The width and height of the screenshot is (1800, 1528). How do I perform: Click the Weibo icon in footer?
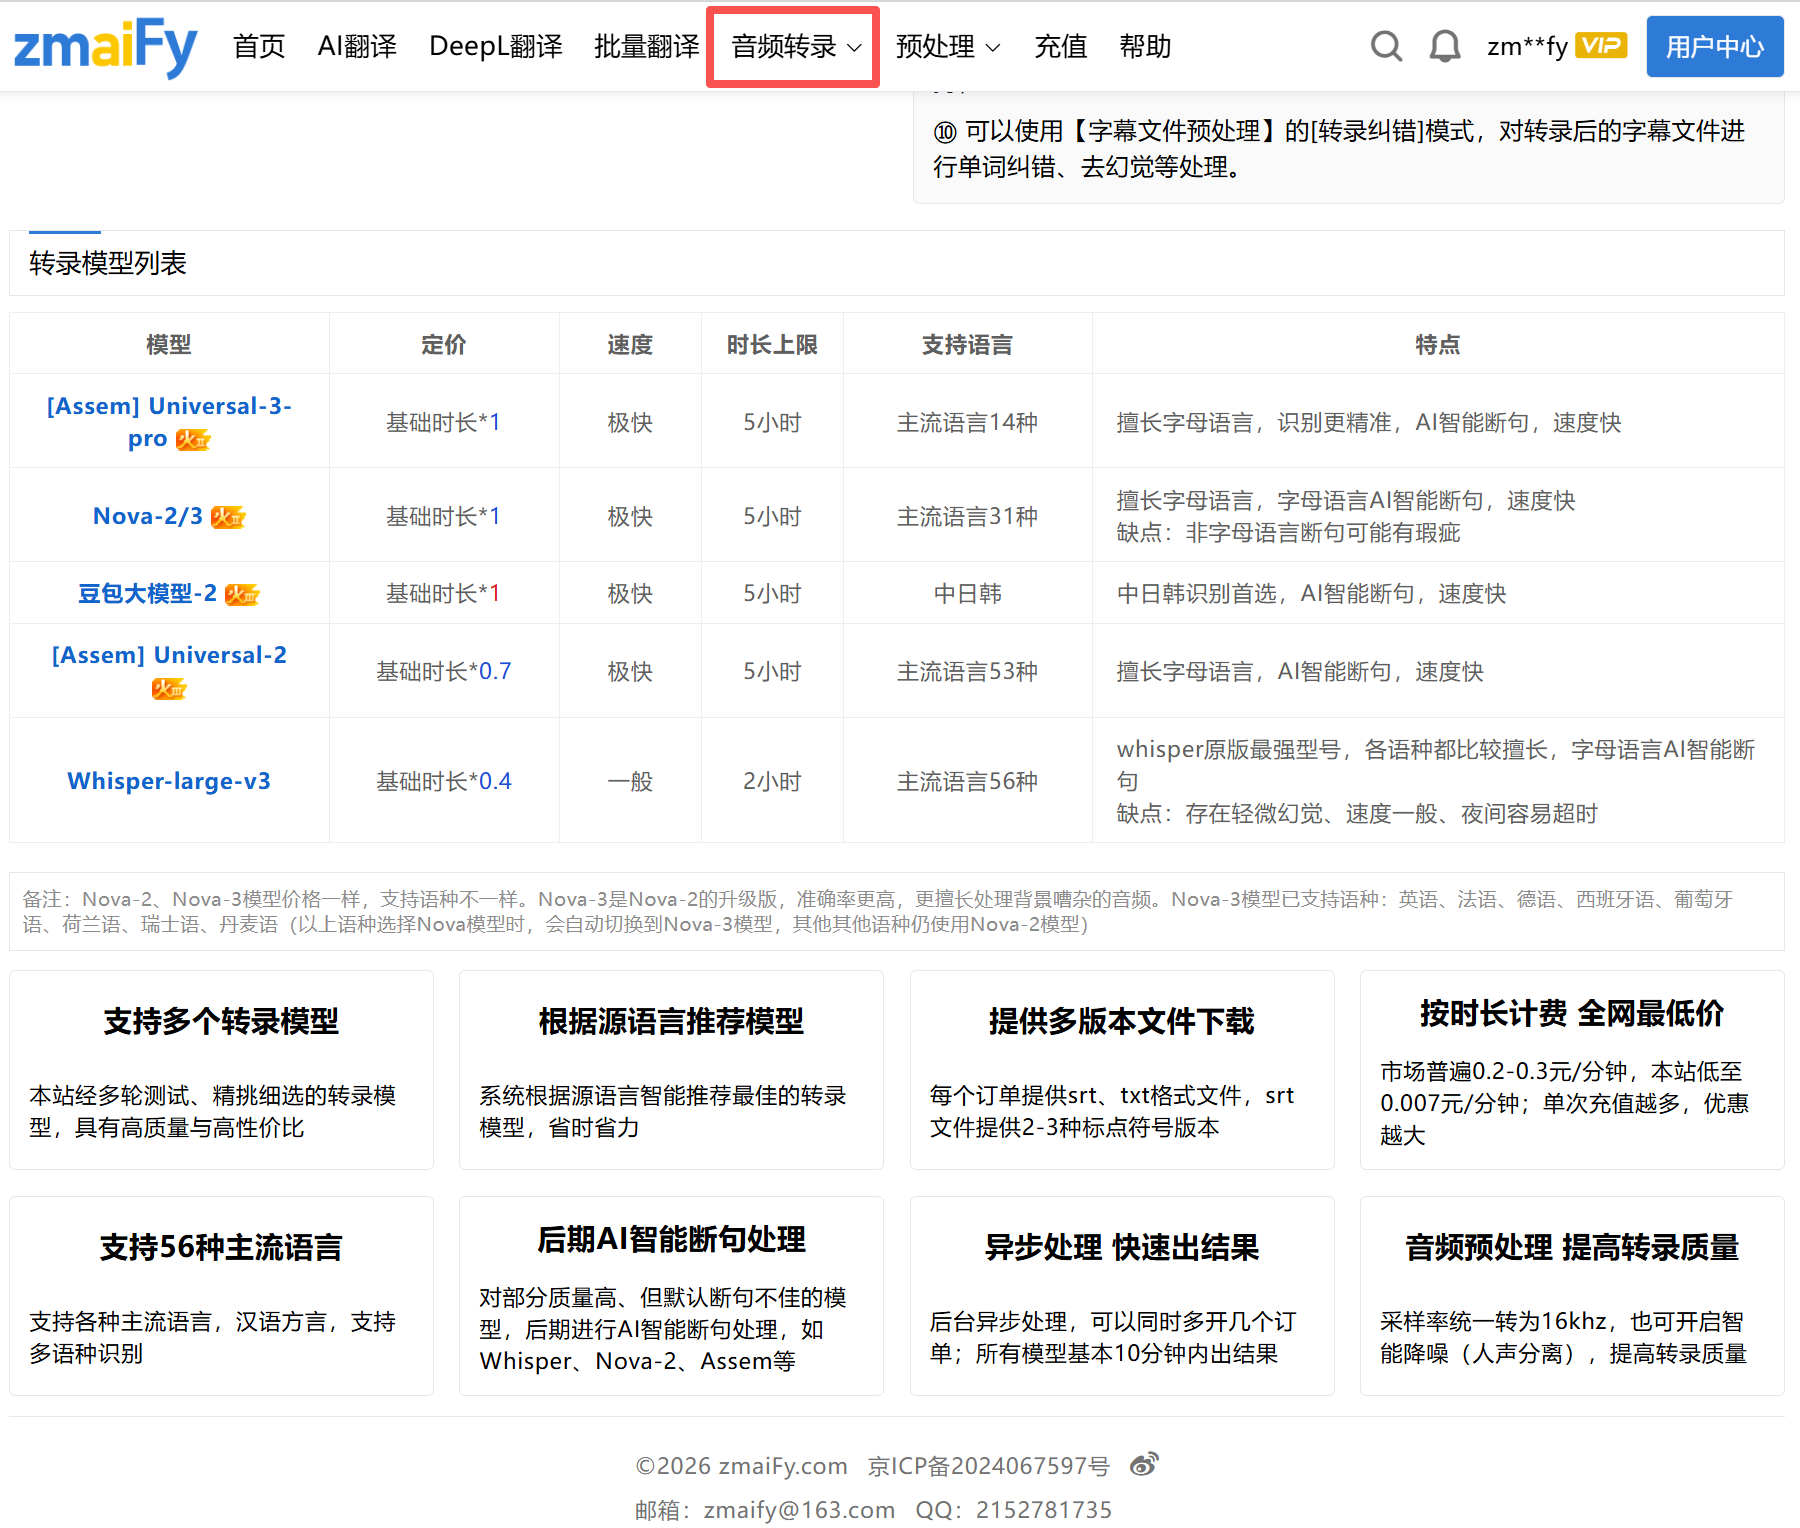1144,1465
